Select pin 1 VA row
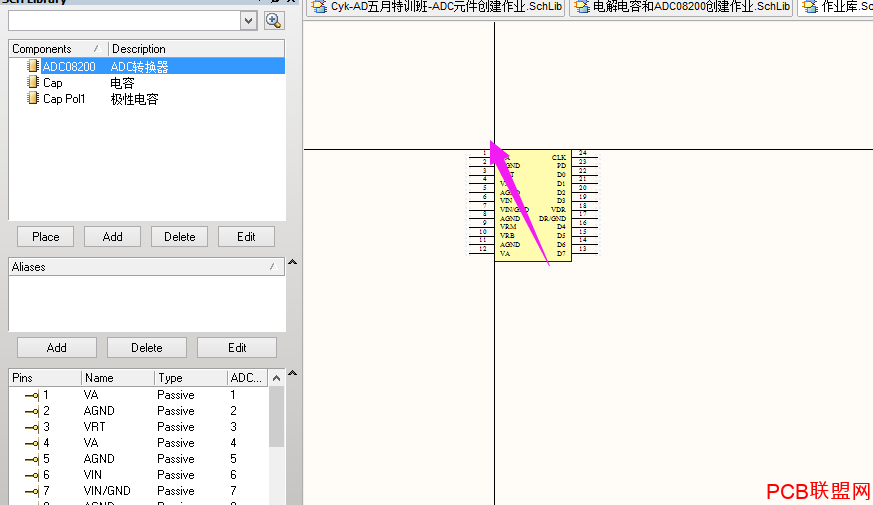Image resolution: width=873 pixels, height=505 pixels. (139, 395)
